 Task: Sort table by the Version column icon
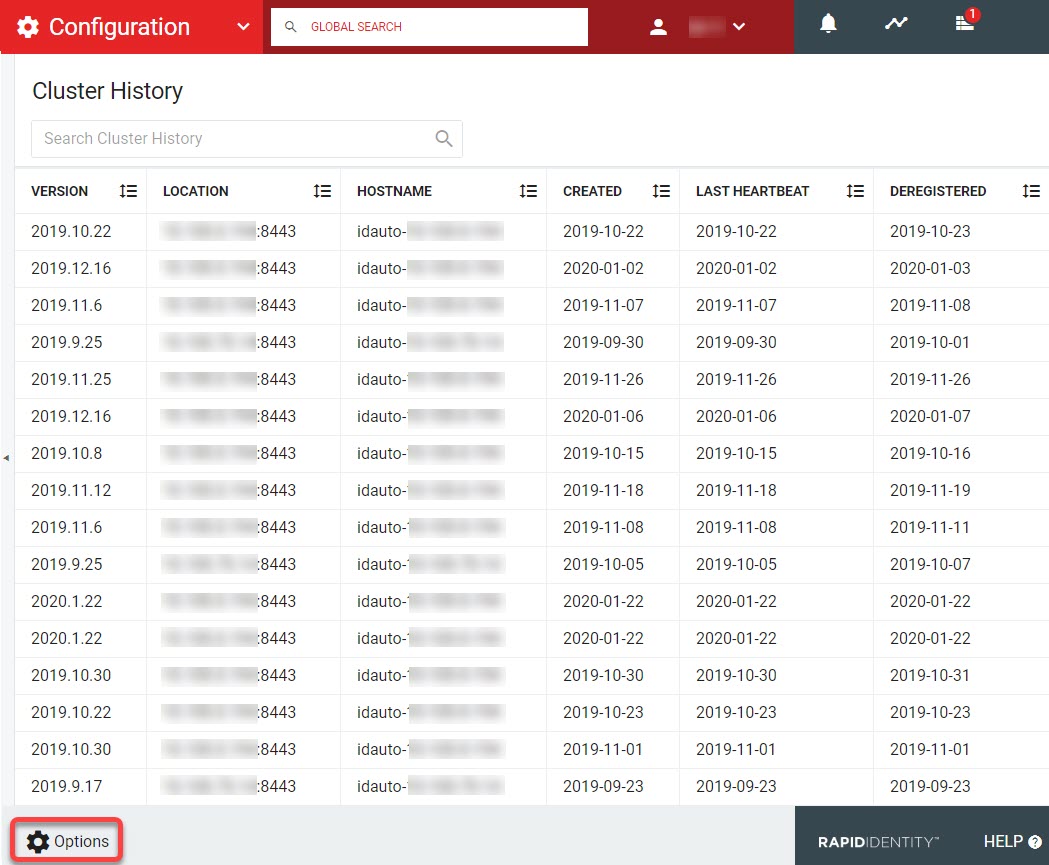pos(128,191)
